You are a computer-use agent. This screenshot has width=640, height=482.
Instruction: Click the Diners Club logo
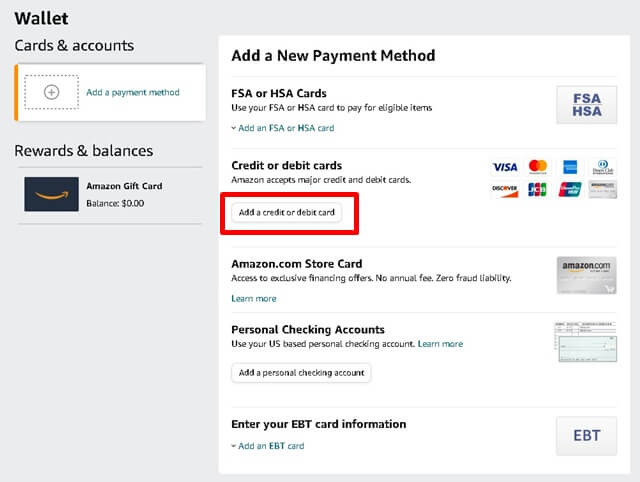pos(602,167)
